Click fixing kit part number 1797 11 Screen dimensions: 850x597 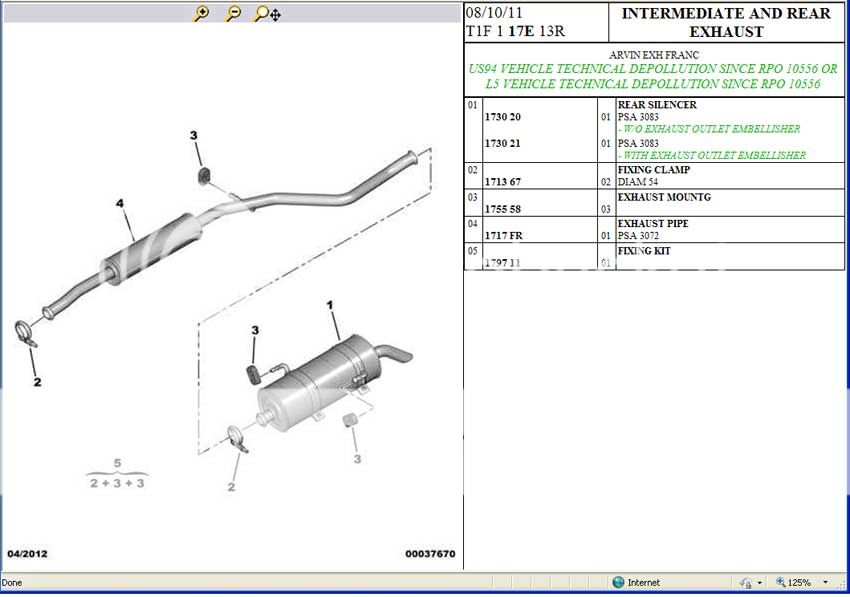(x=503, y=263)
